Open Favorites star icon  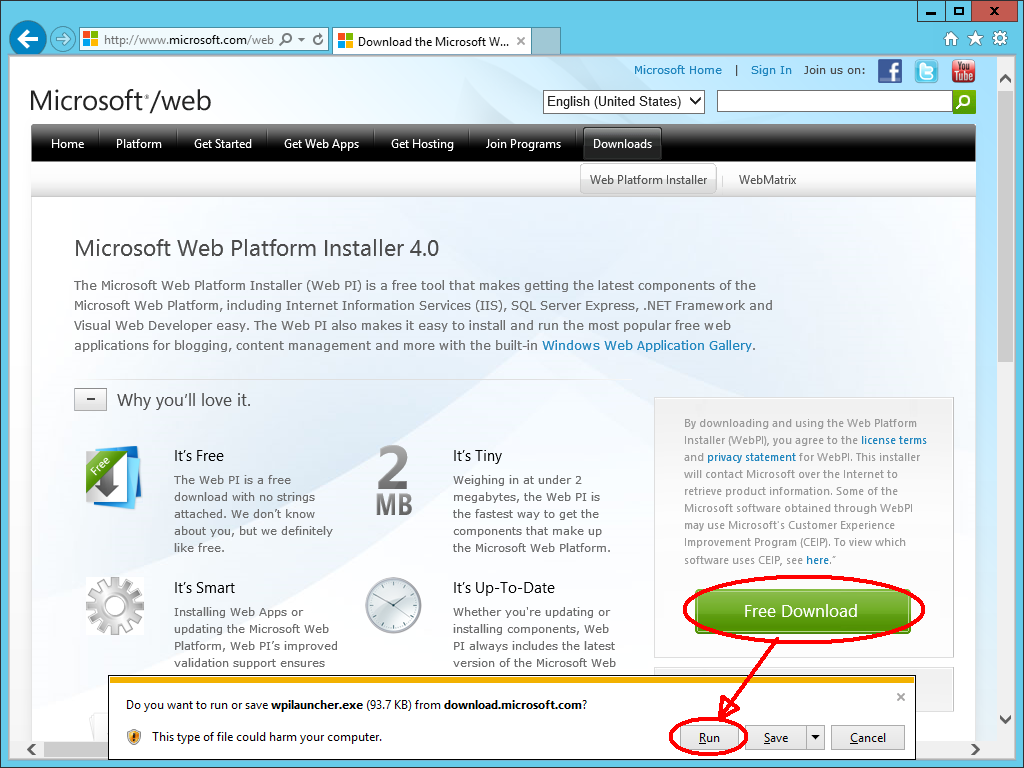975,39
